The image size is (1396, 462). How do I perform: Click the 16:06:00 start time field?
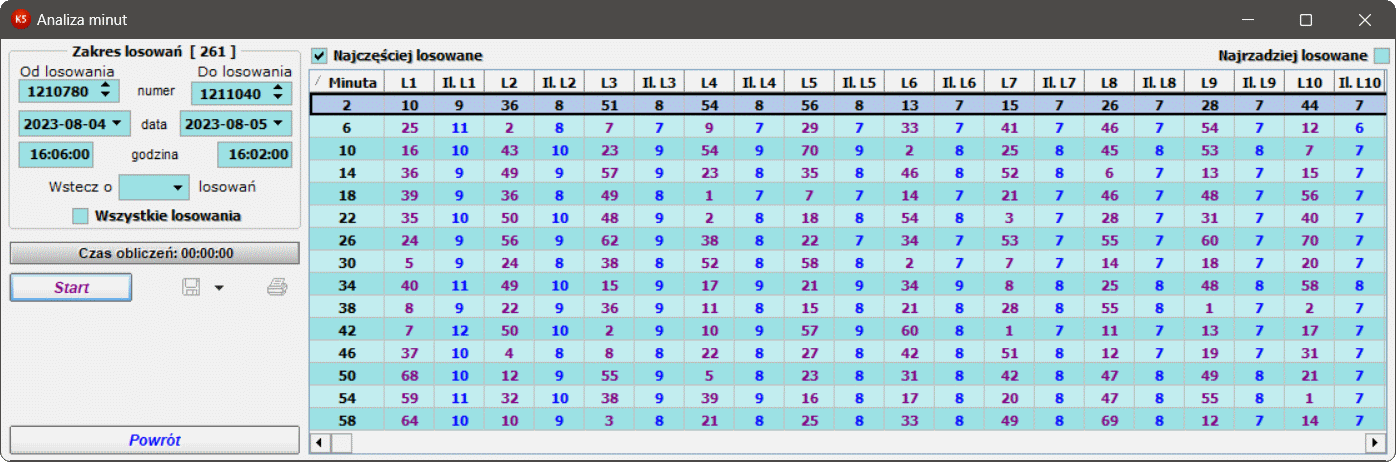point(55,155)
